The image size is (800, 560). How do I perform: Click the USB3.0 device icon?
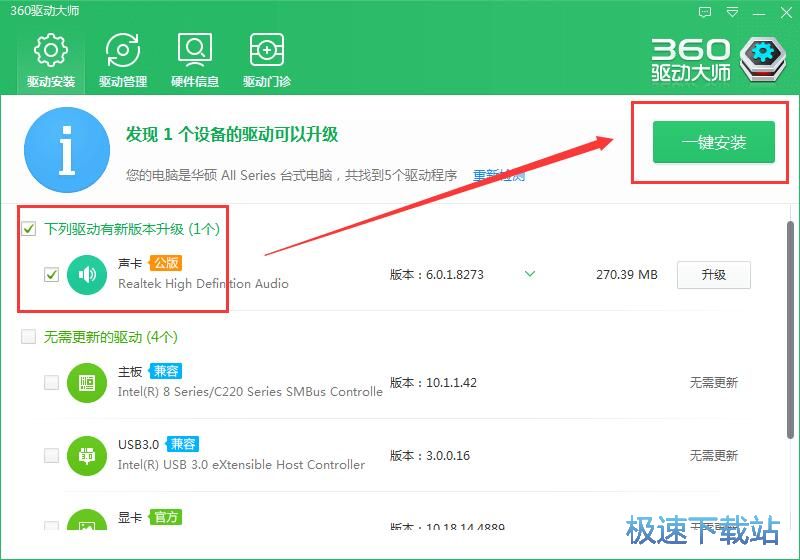tap(87, 455)
